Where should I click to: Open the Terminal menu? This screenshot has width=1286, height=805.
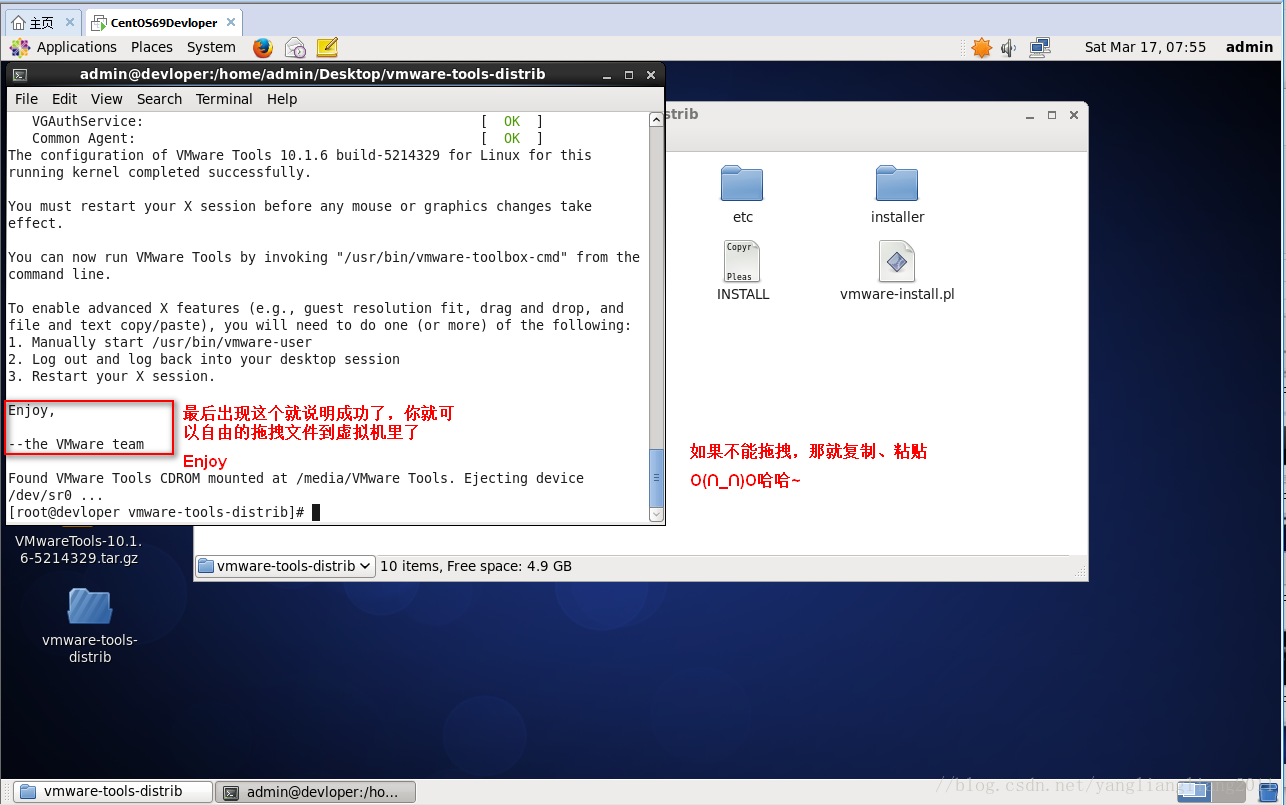coord(224,99)
